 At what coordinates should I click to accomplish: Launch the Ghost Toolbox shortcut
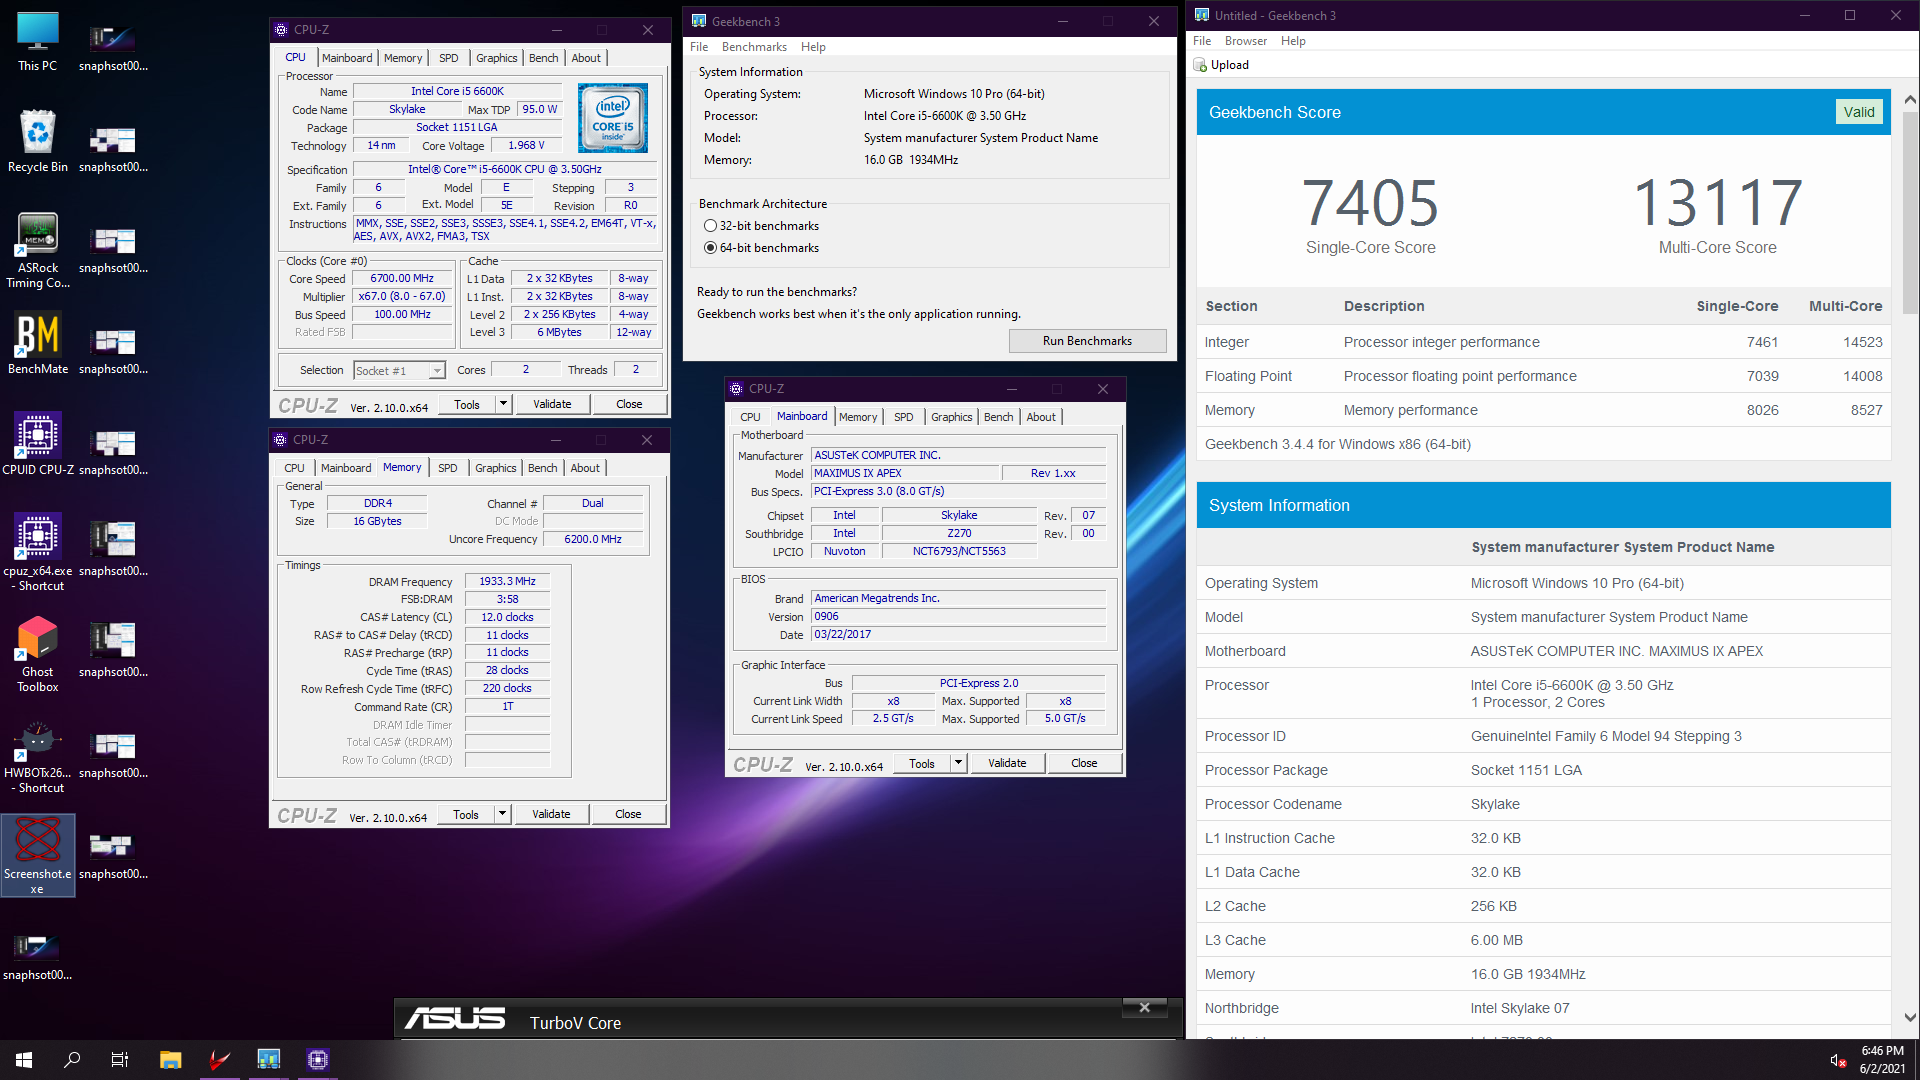coord(38,653)
